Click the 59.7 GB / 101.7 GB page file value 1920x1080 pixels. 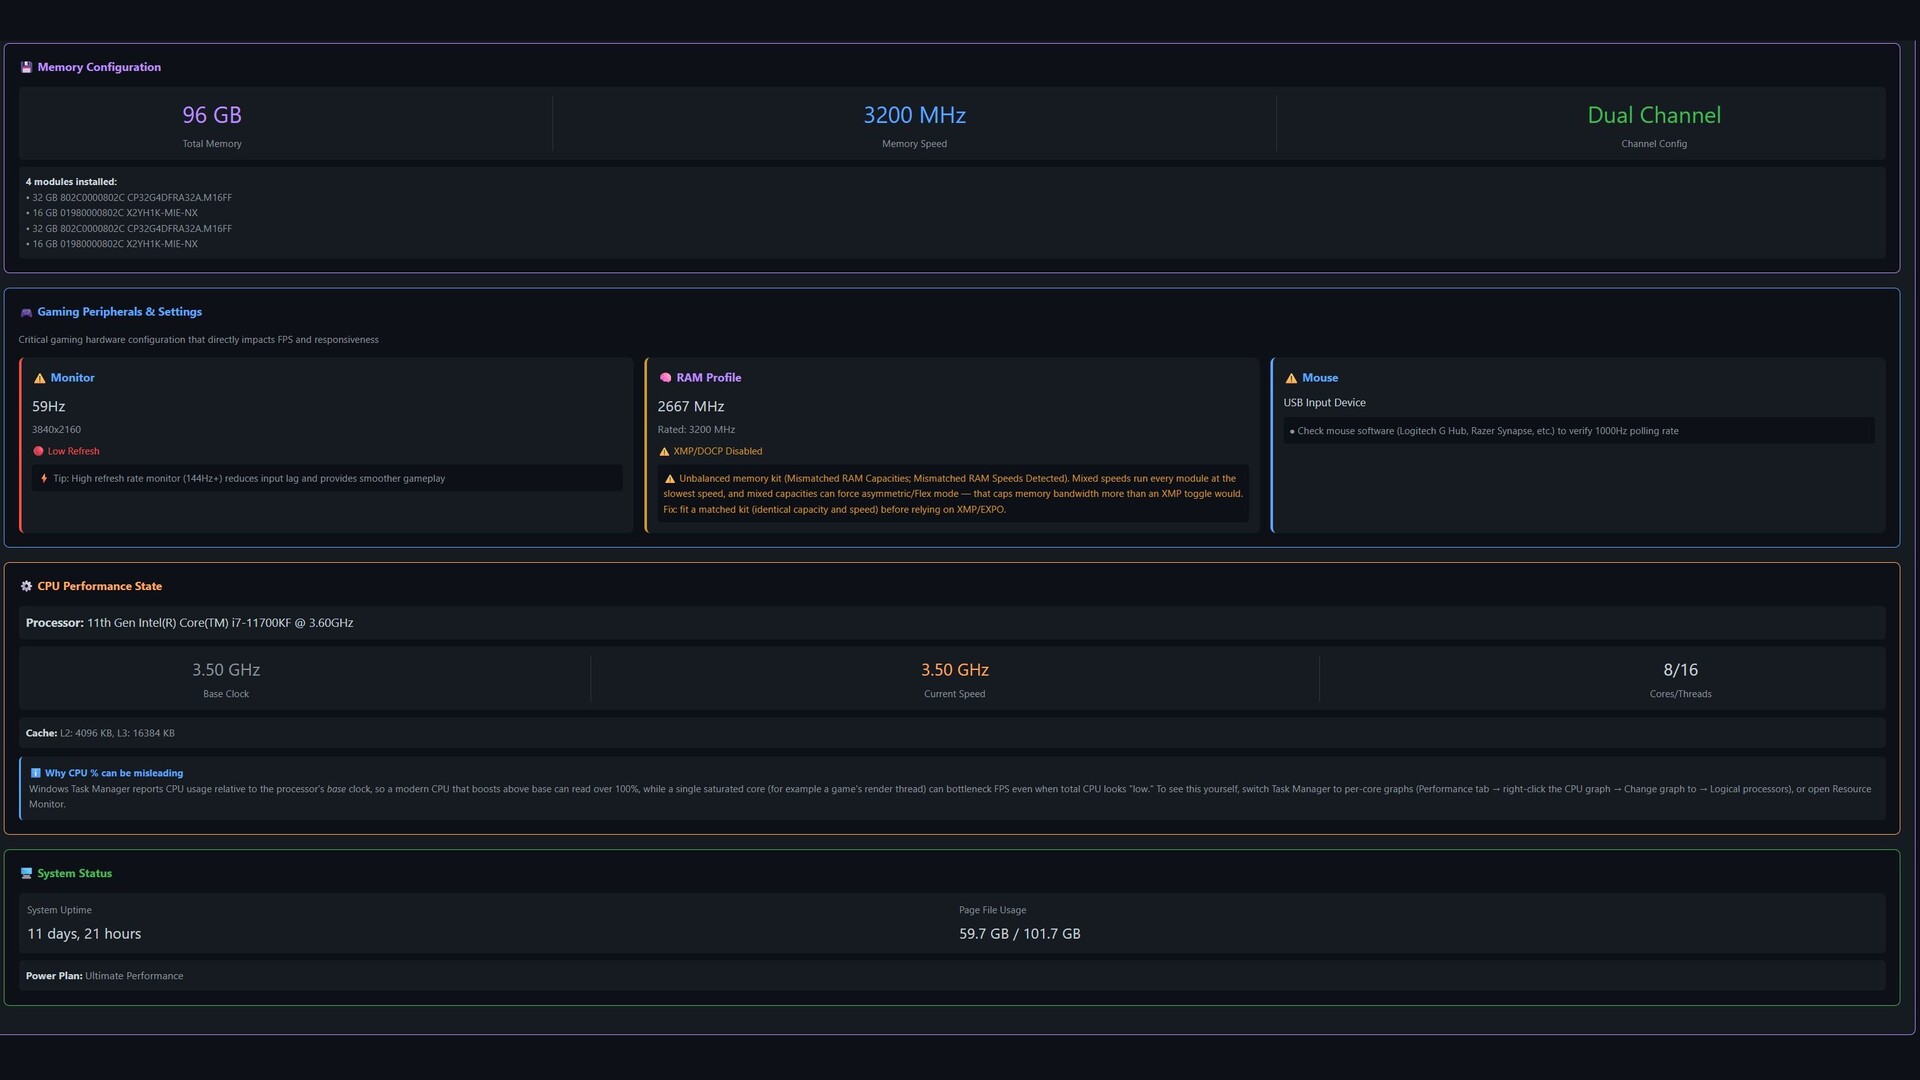click(x=1019, y=934)
